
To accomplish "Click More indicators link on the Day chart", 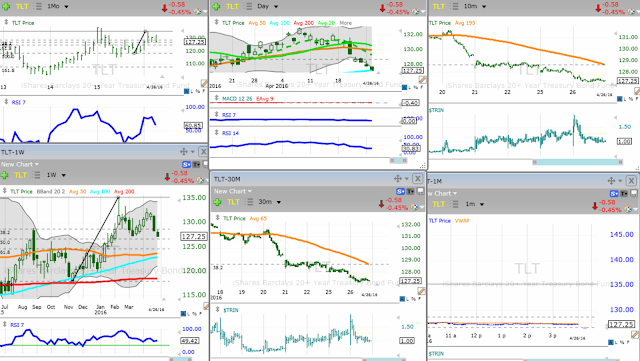I will click(x=346, y=23).
